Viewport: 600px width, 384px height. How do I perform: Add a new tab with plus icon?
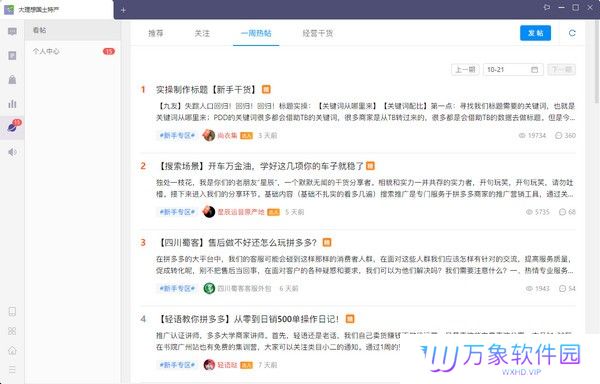[x=123, y=10]
